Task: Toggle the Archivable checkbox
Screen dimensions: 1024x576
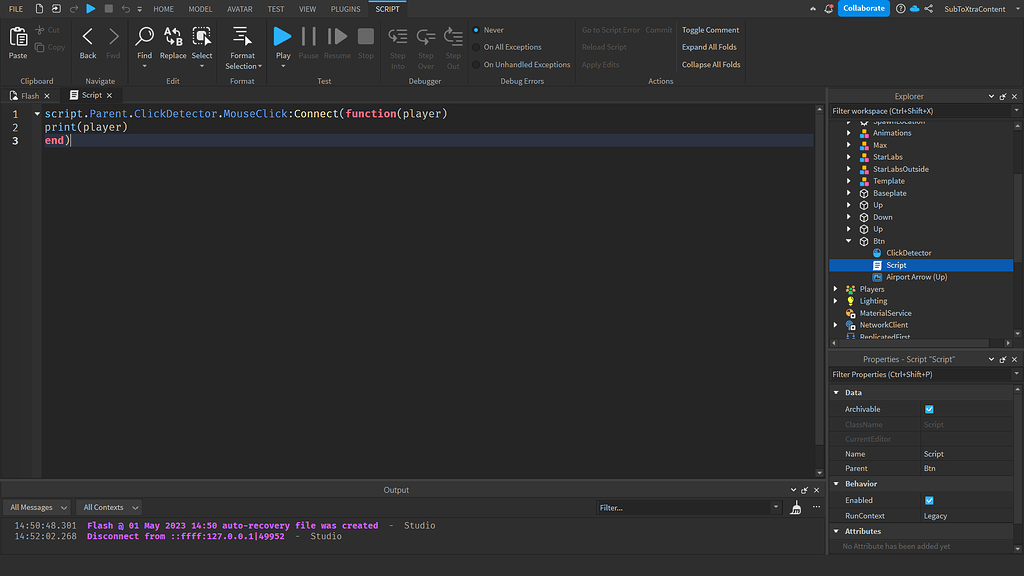Action: coord(929,409)
